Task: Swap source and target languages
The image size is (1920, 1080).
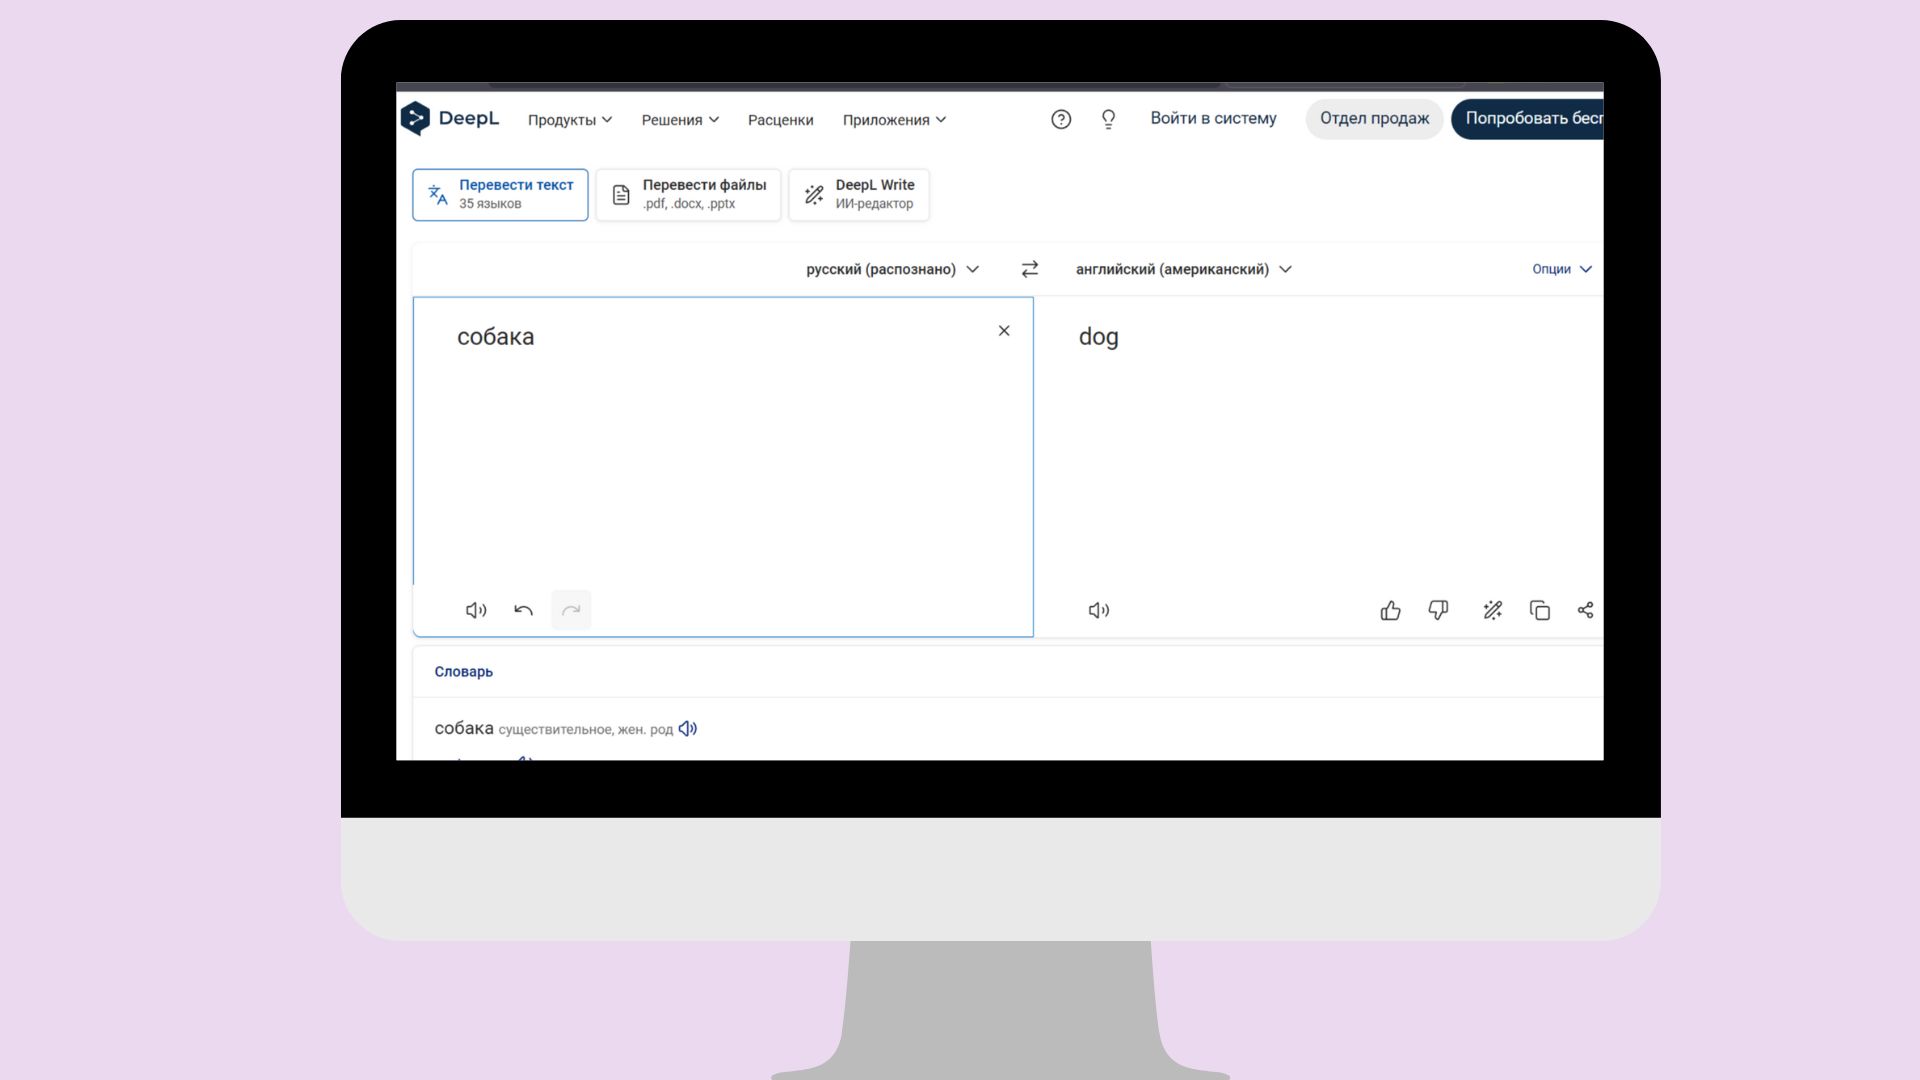Action: [x=1029, y=268]
